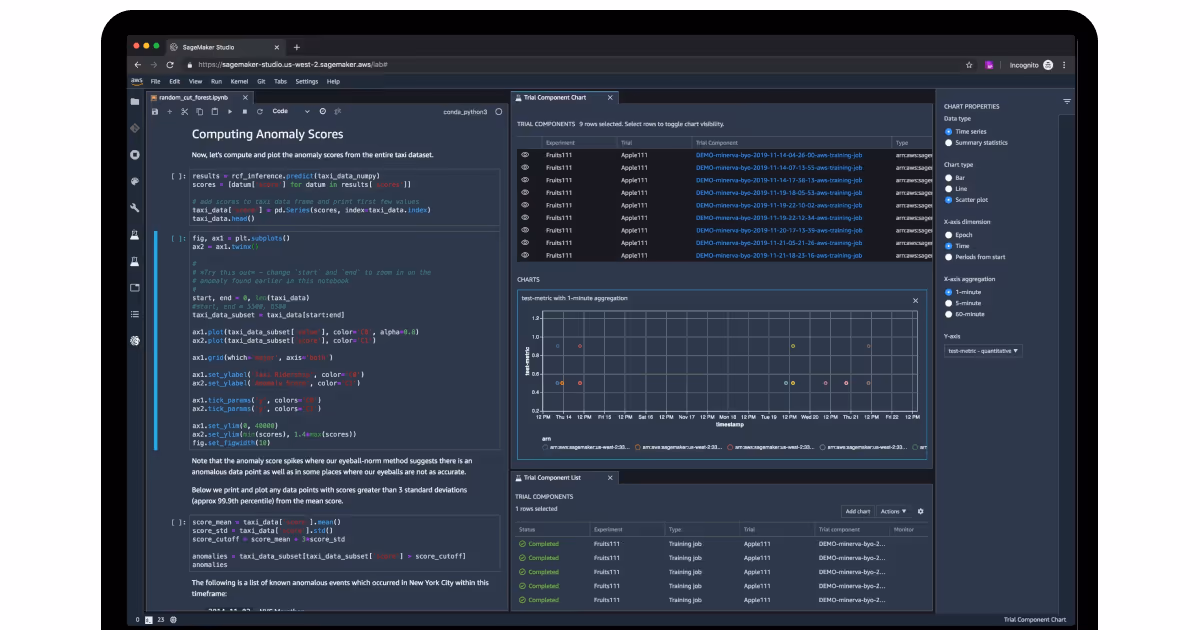Open a new browser tab
This screenshot has height=630, width=1200.
click(x=296, y=47)
